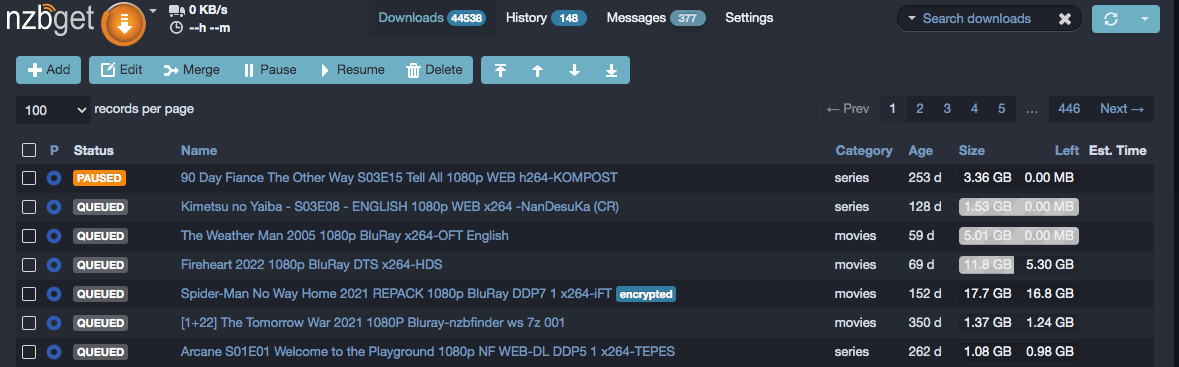Click the remaining time clock icon
1179x367 pixels.
click(x=177, y=28)
